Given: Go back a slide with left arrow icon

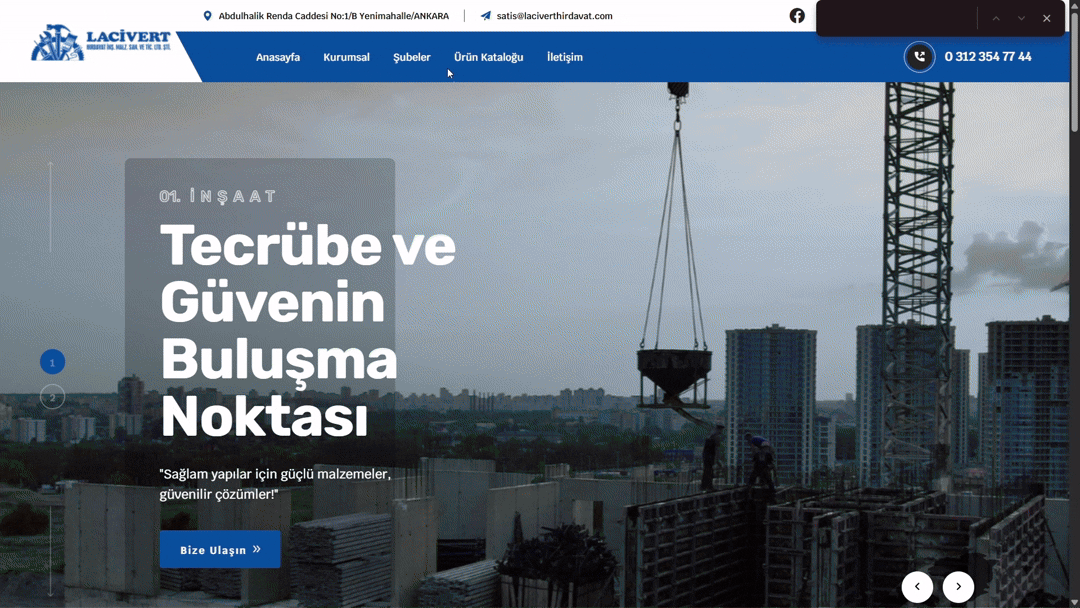Looking at the screenshot, I should (917, 587).
